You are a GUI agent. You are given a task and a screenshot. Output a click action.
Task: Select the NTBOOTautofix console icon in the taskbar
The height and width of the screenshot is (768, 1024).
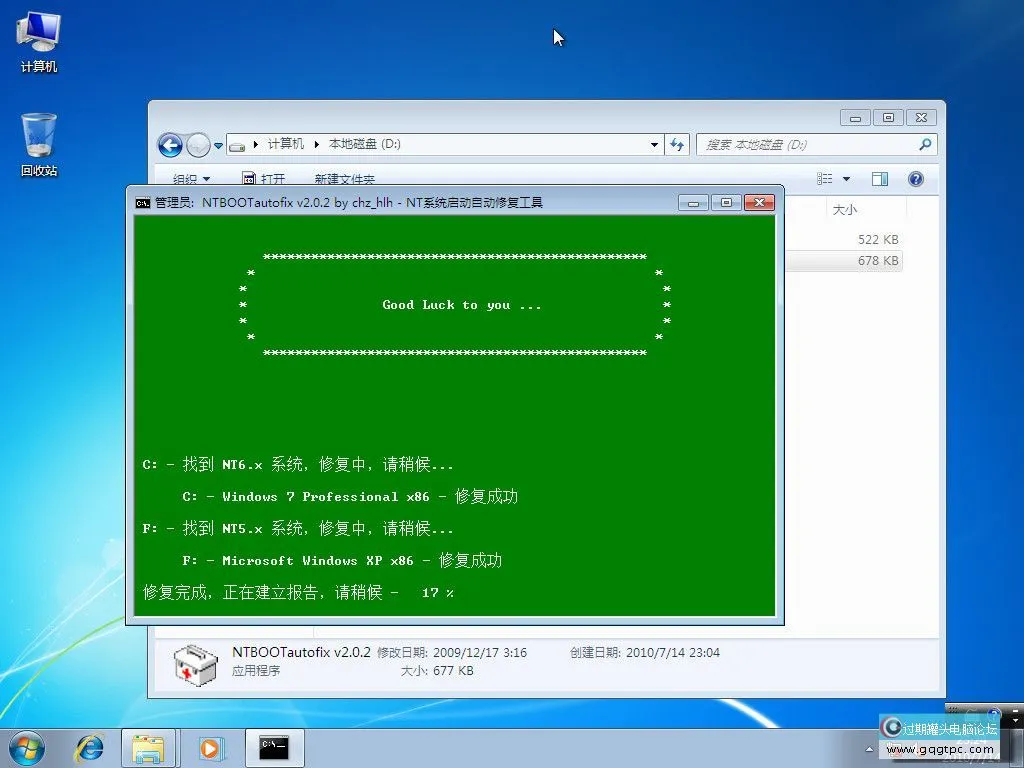tap(273, 747)
